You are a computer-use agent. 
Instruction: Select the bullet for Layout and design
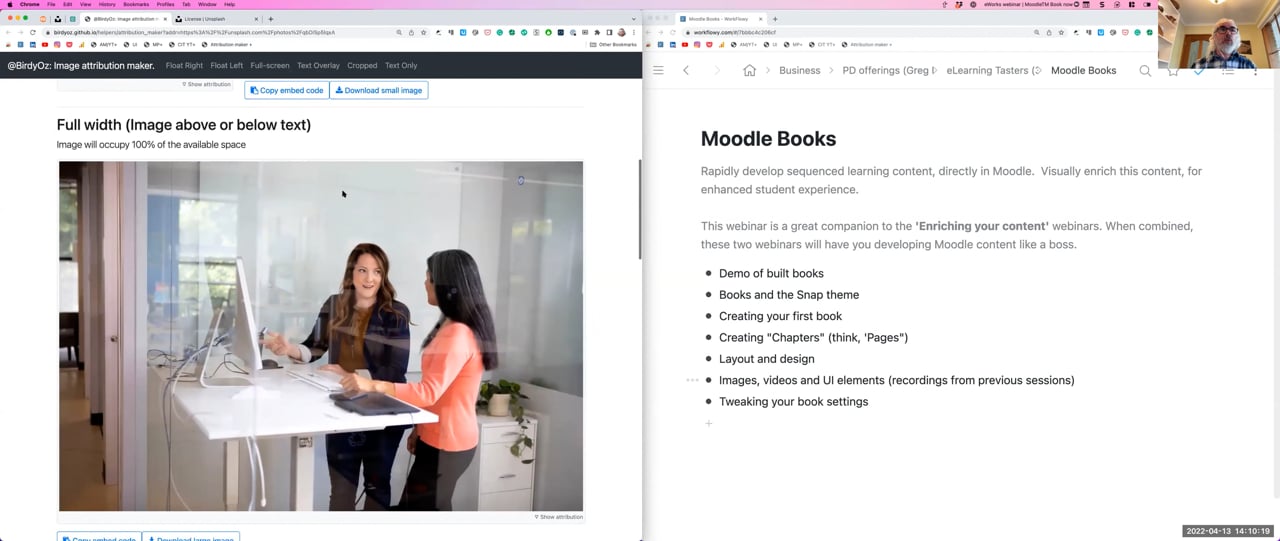point(709,359)
